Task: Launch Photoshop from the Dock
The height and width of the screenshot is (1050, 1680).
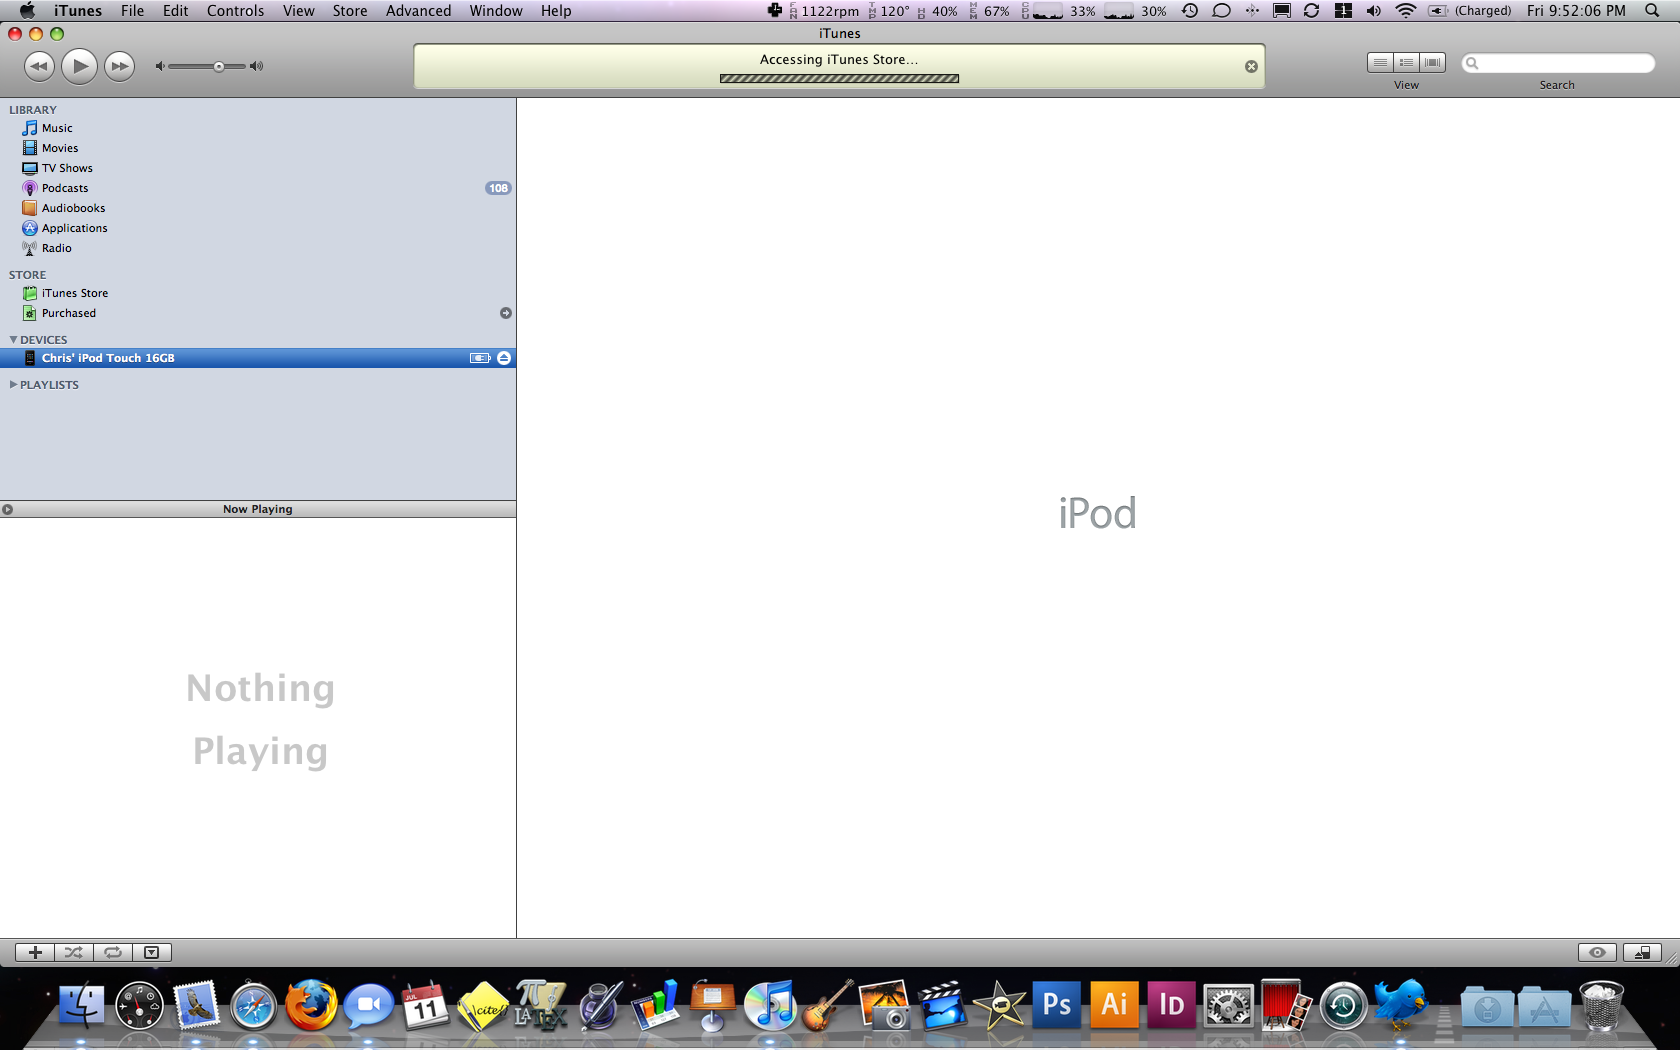Action: coord(1056,1005)
